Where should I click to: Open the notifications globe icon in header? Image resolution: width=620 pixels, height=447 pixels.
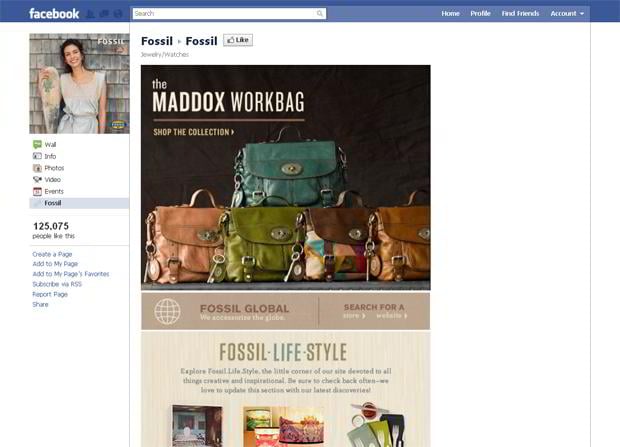coord(118,14)
